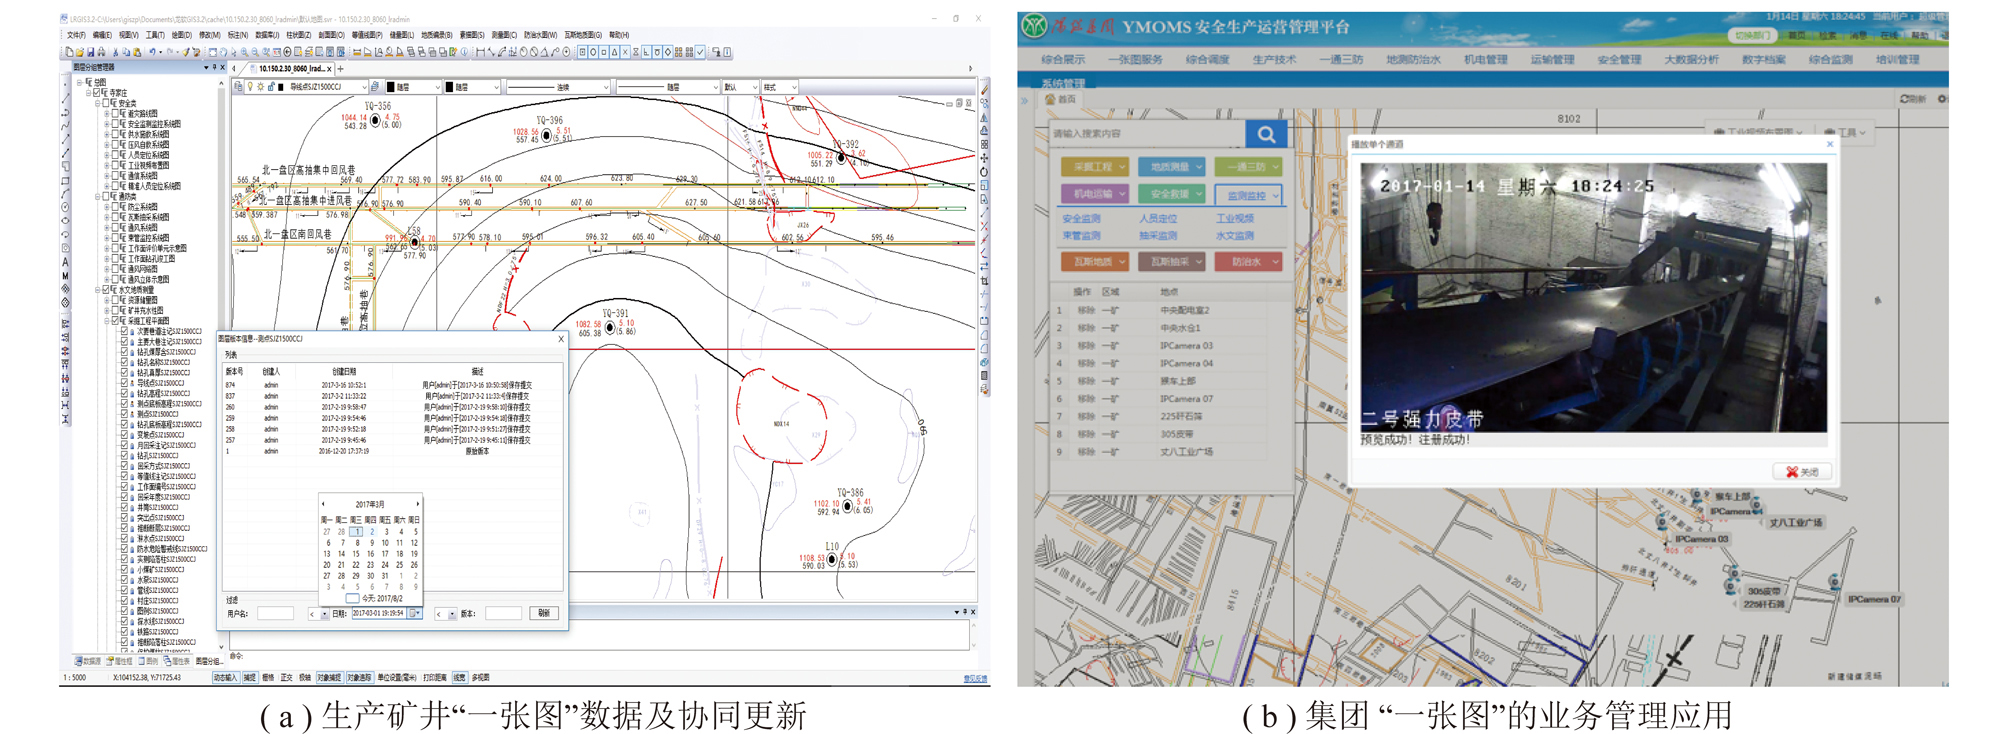2008x734 pixels.
Task: Click the 关闭 button in video popup
Action: click(1803, 471)
